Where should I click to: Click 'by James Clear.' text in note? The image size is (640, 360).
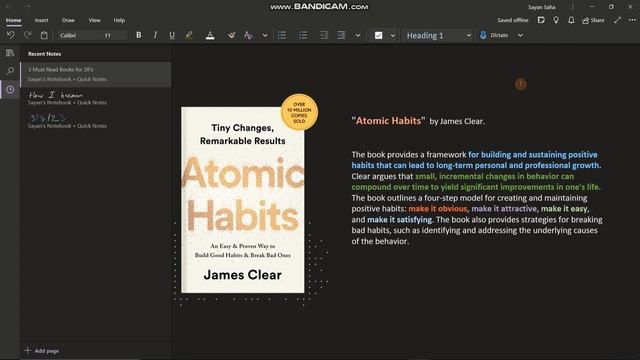(x=457, y=121)
